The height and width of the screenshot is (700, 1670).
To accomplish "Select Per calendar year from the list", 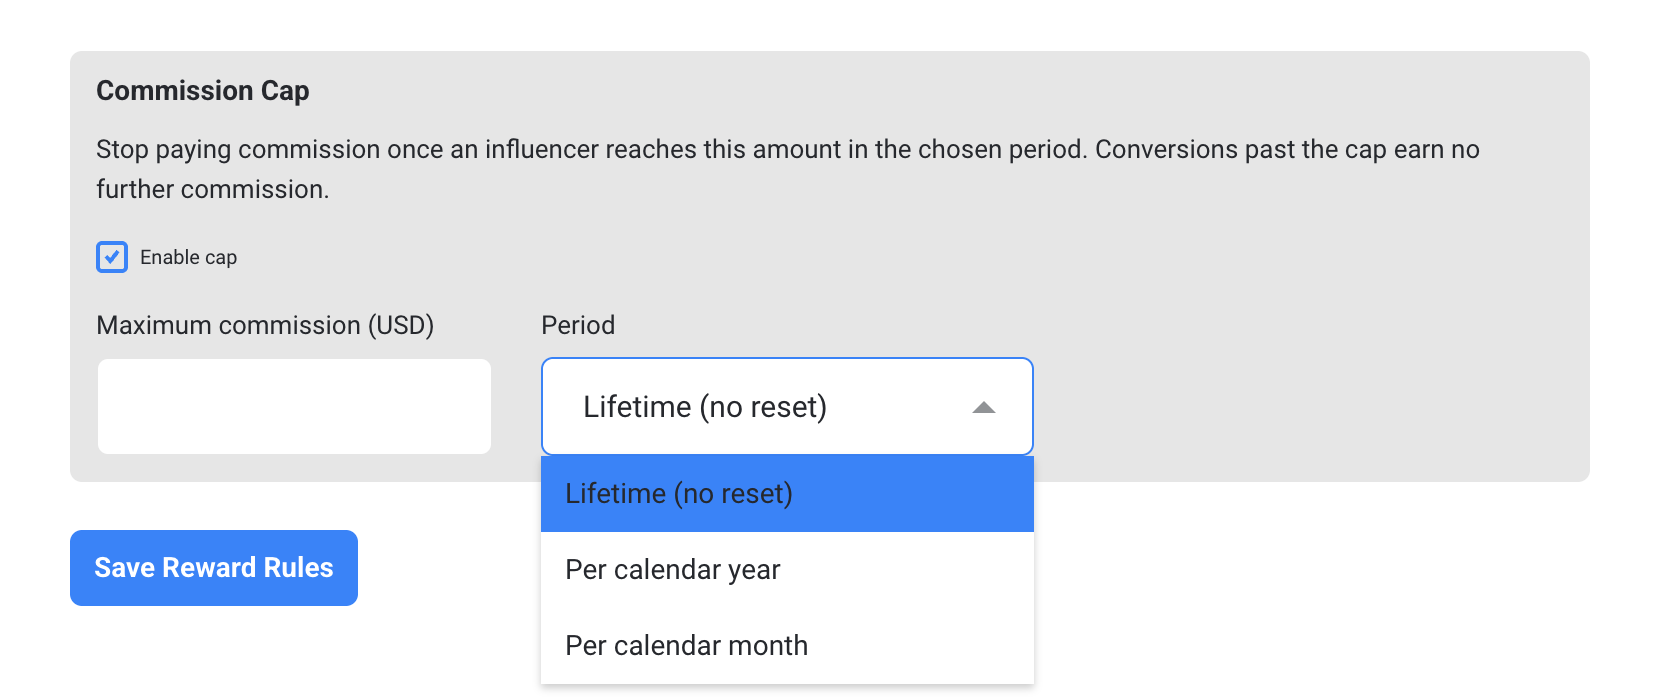I will point(787,570).
